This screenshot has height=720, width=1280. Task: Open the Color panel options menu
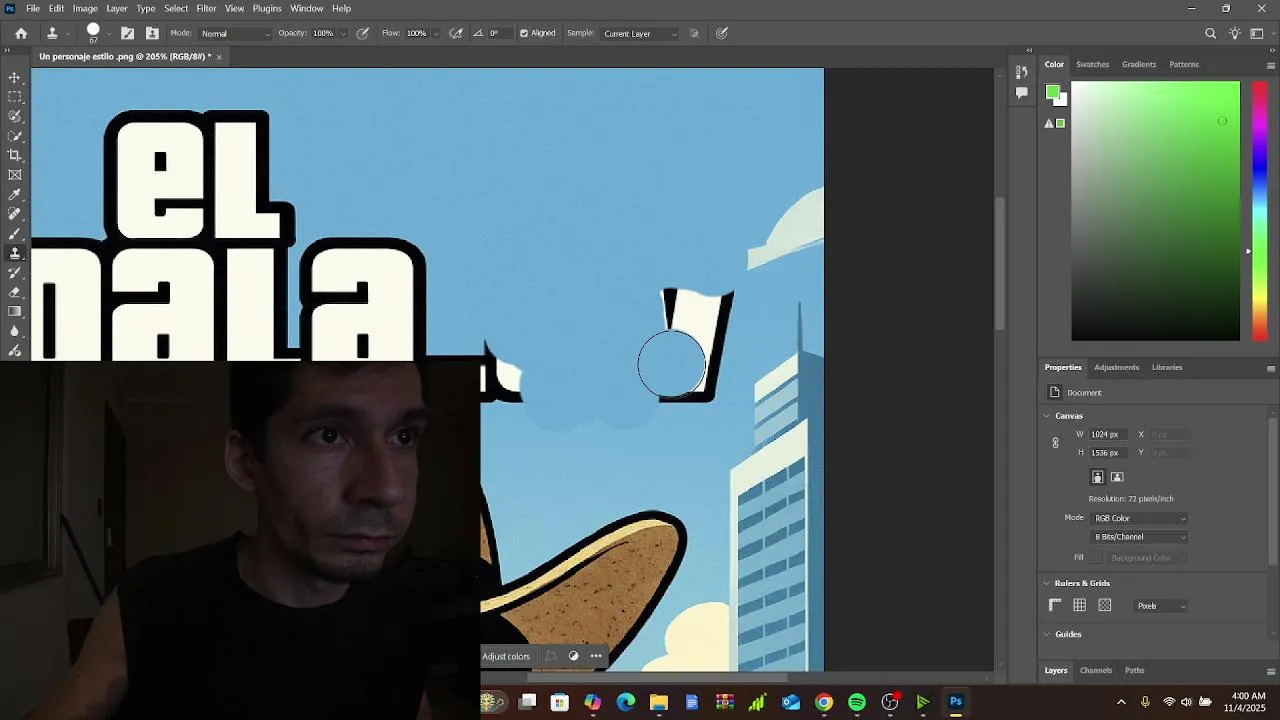coord(1271,65)
